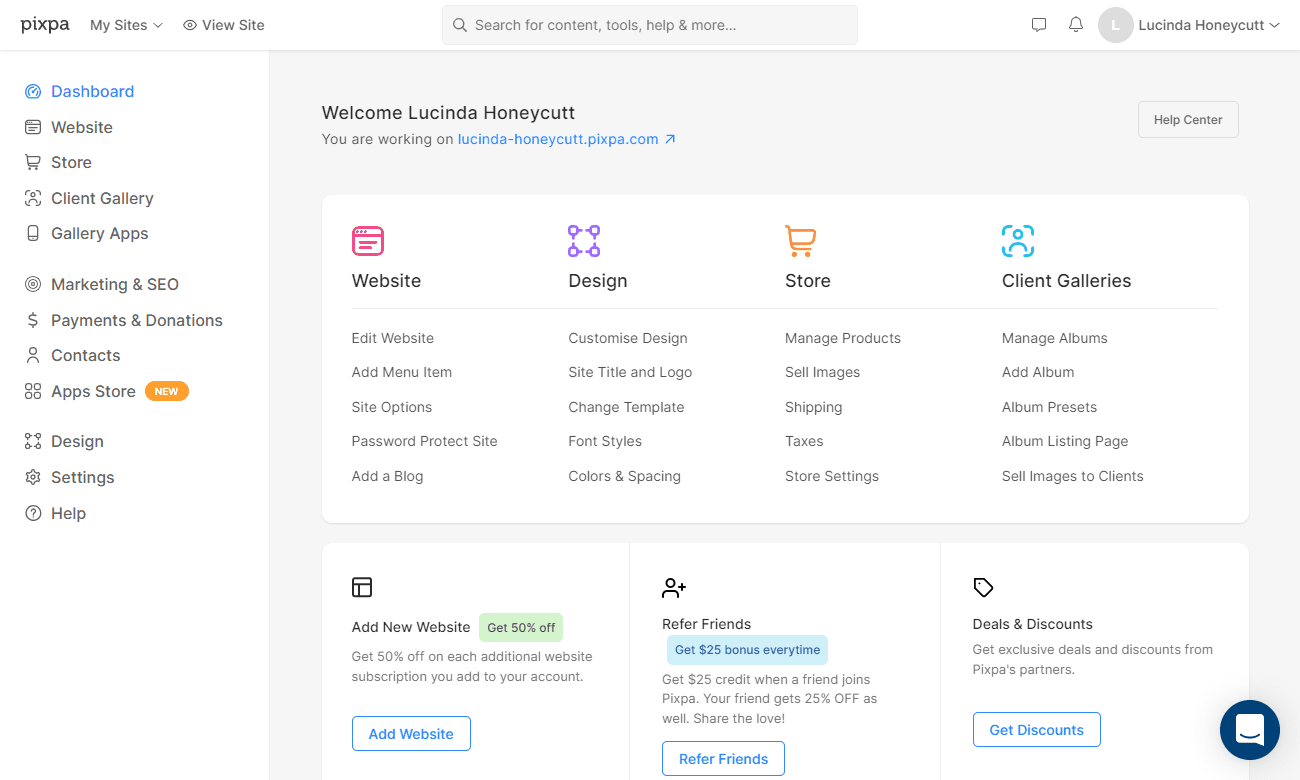Click the Sell Images link
Viewport: 1300px width, 780px height.
pos(822,372)
